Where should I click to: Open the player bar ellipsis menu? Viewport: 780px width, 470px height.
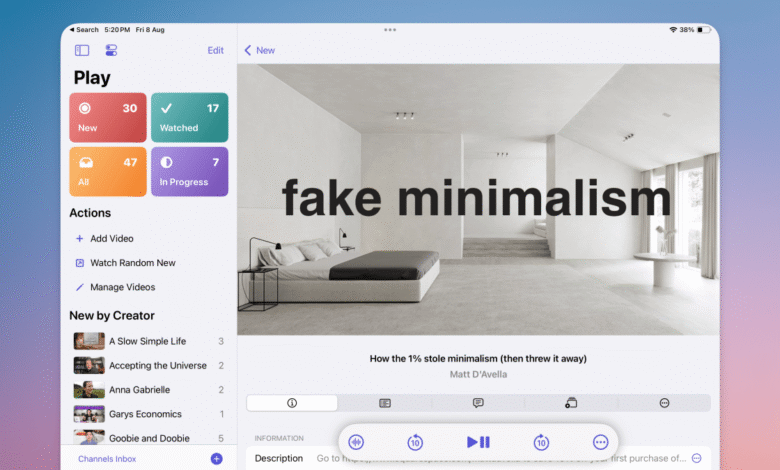[x=600, y=442]
